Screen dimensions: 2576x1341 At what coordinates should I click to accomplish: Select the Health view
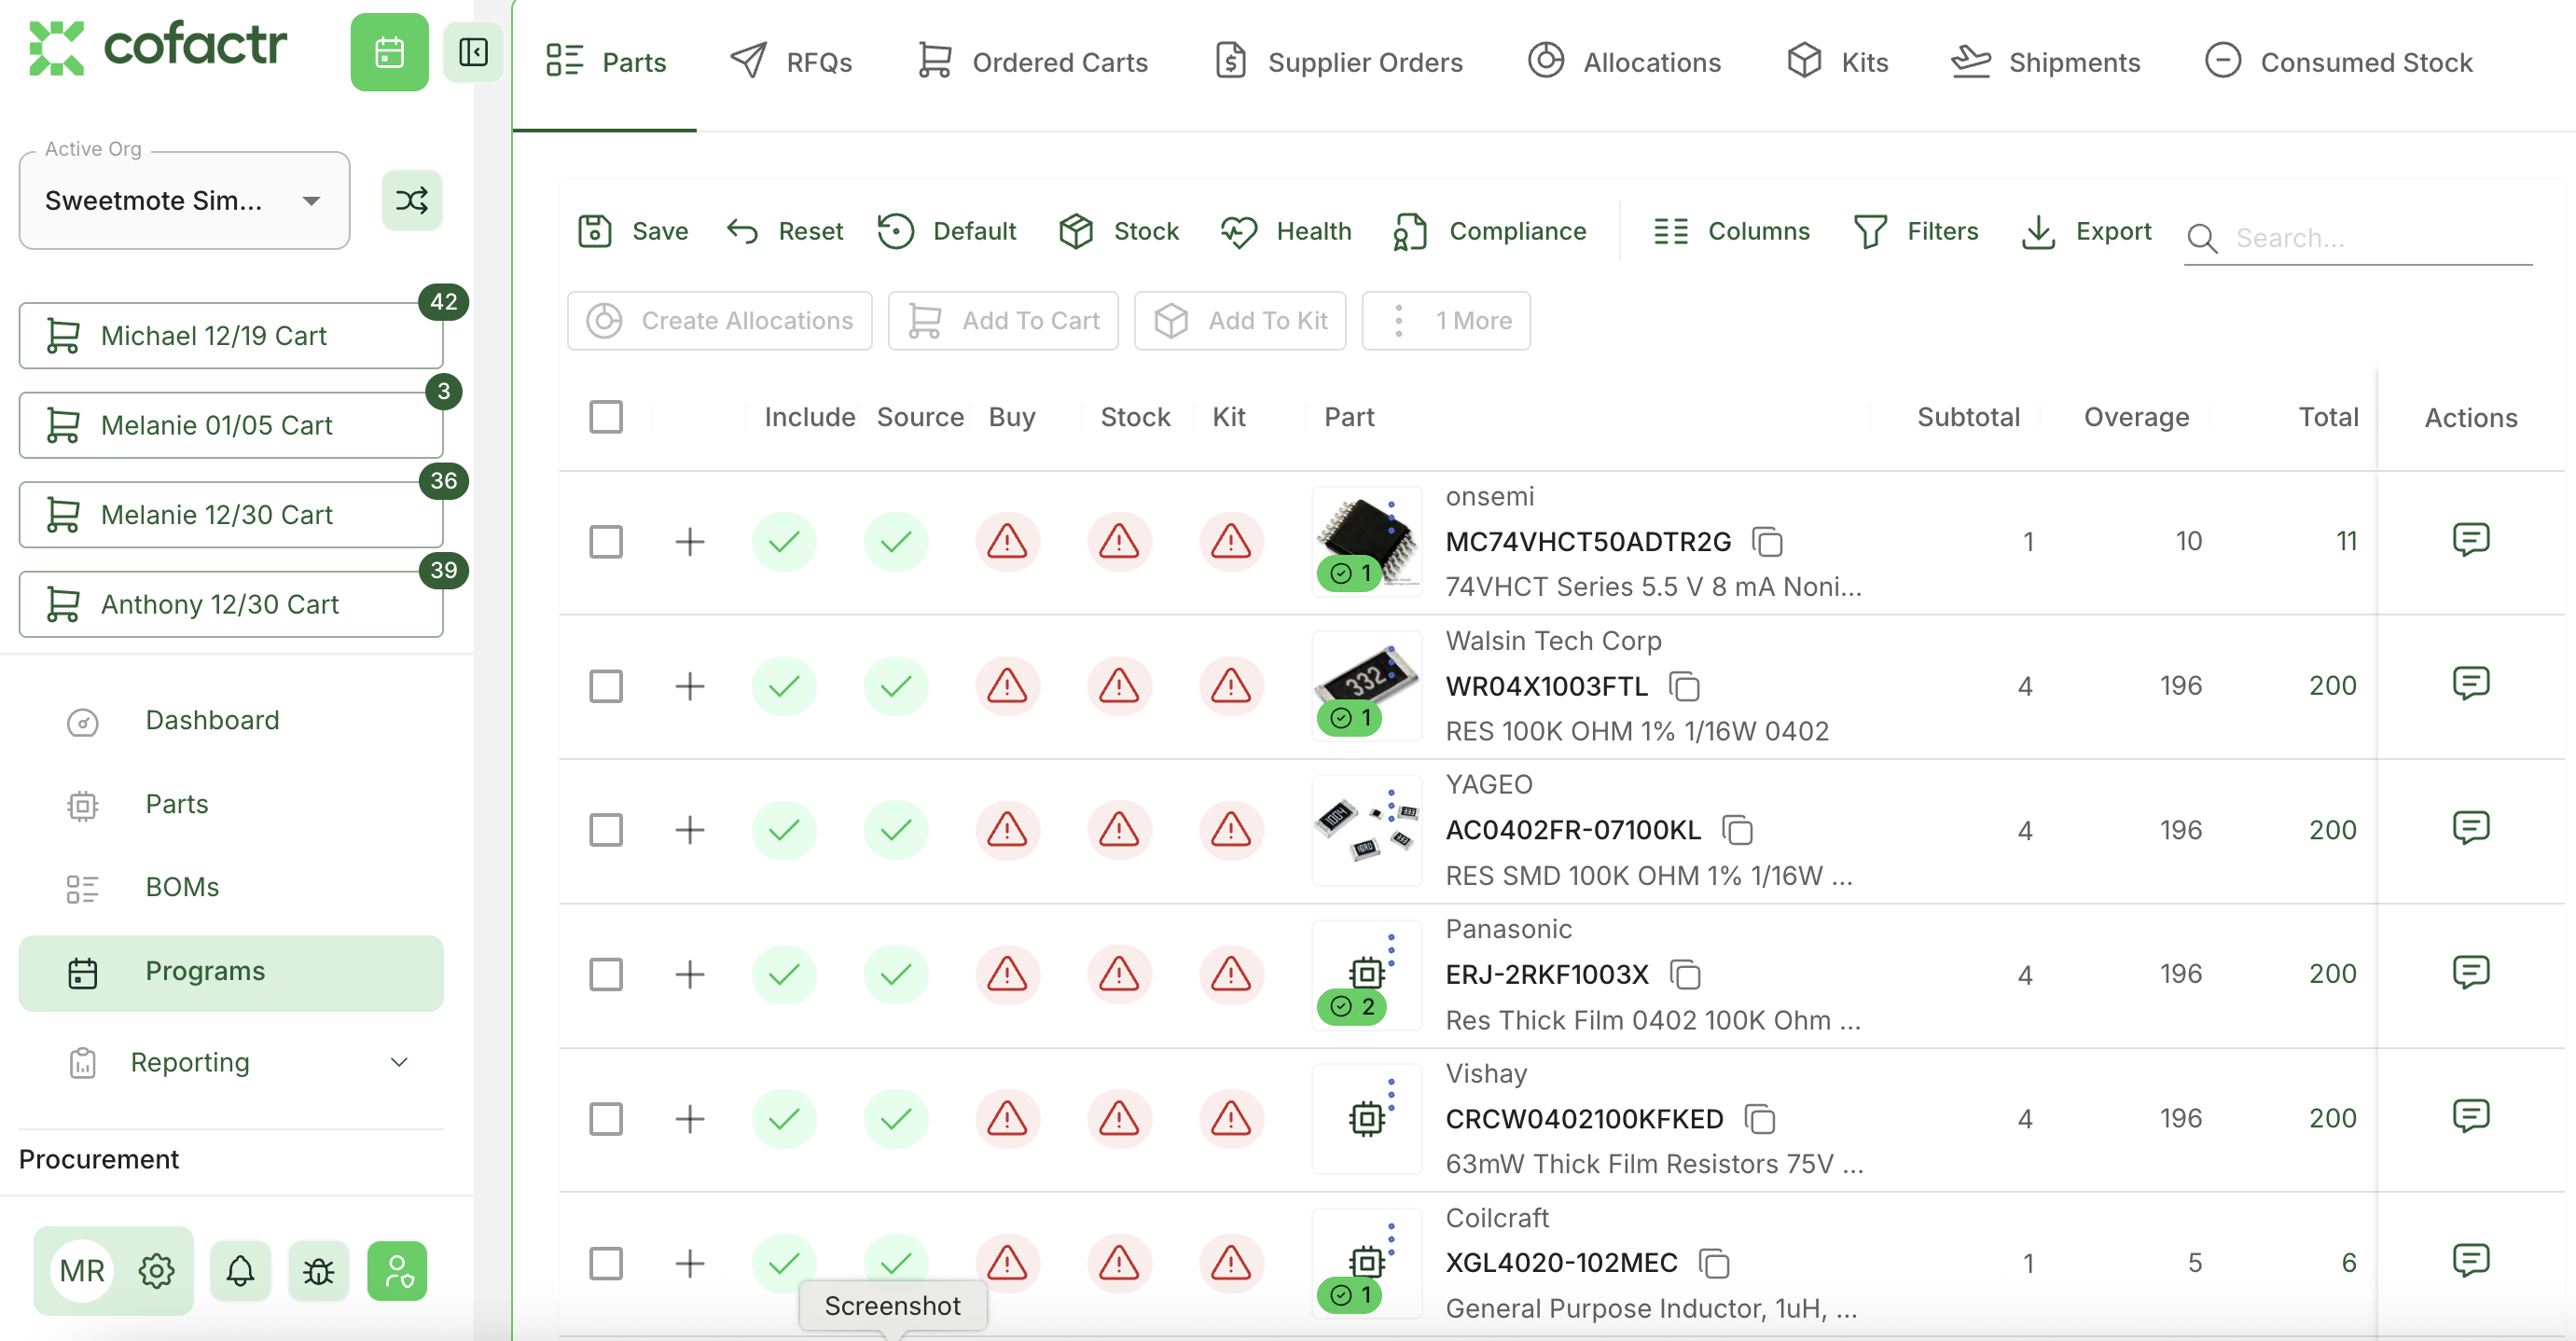pos(1286,231)
